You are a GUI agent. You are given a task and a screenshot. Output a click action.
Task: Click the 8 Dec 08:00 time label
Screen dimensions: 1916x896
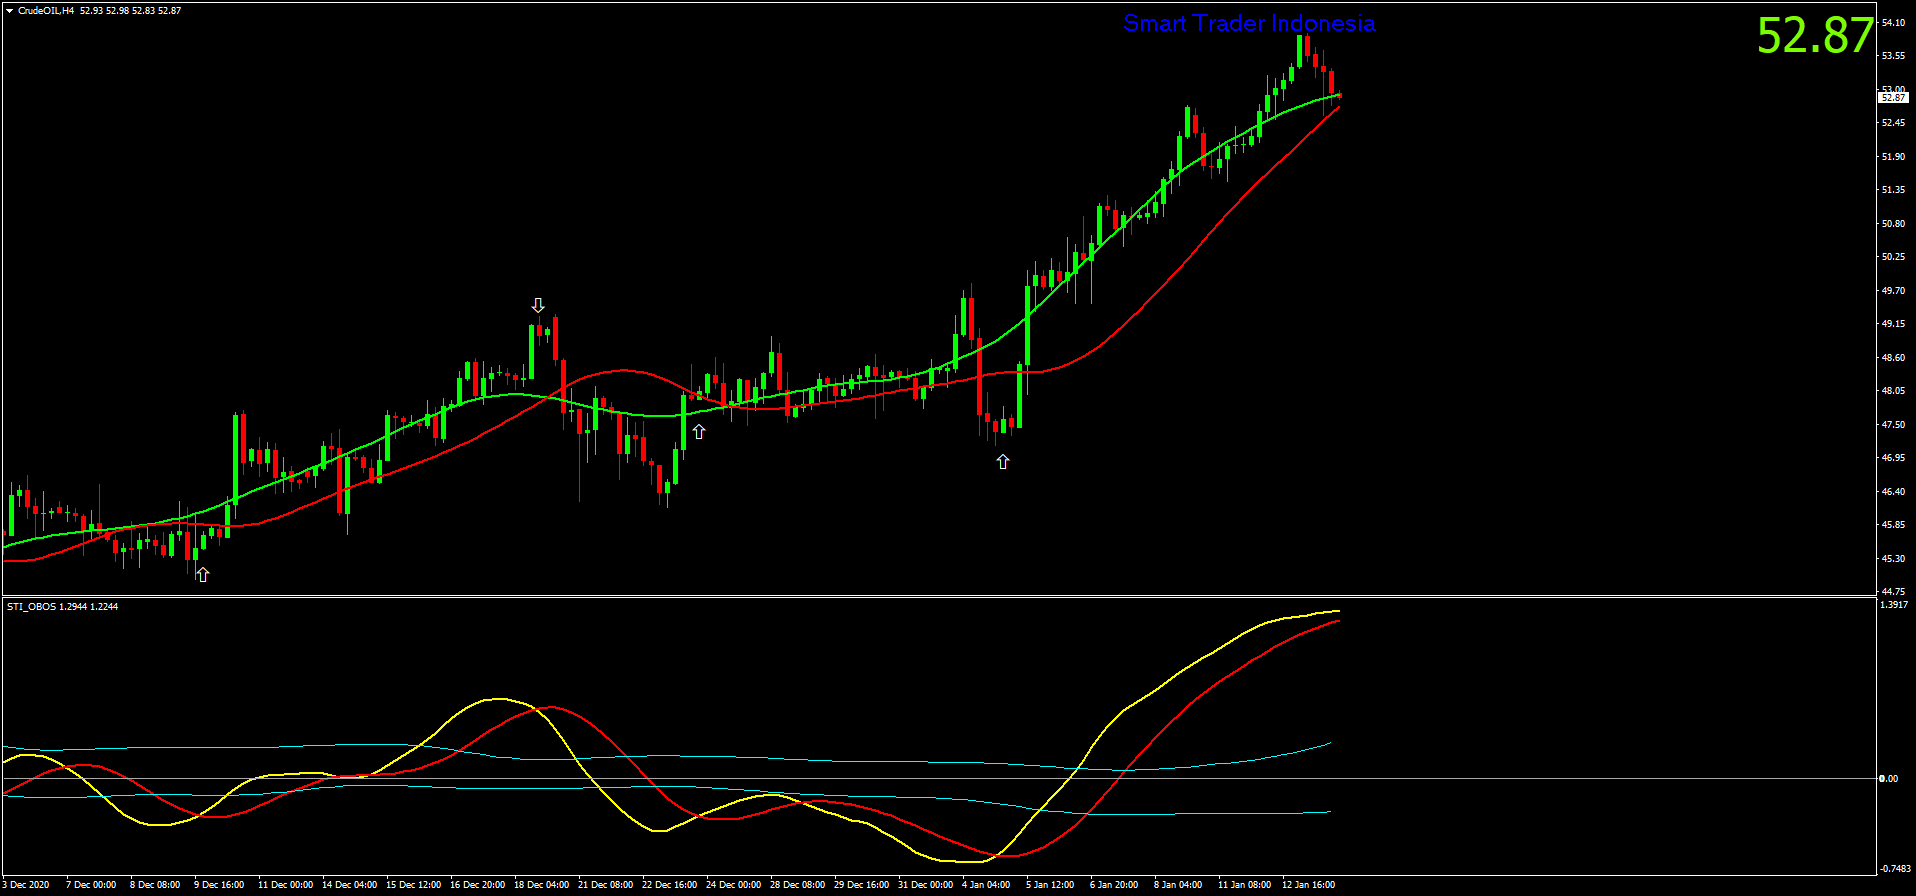(155, 885)
